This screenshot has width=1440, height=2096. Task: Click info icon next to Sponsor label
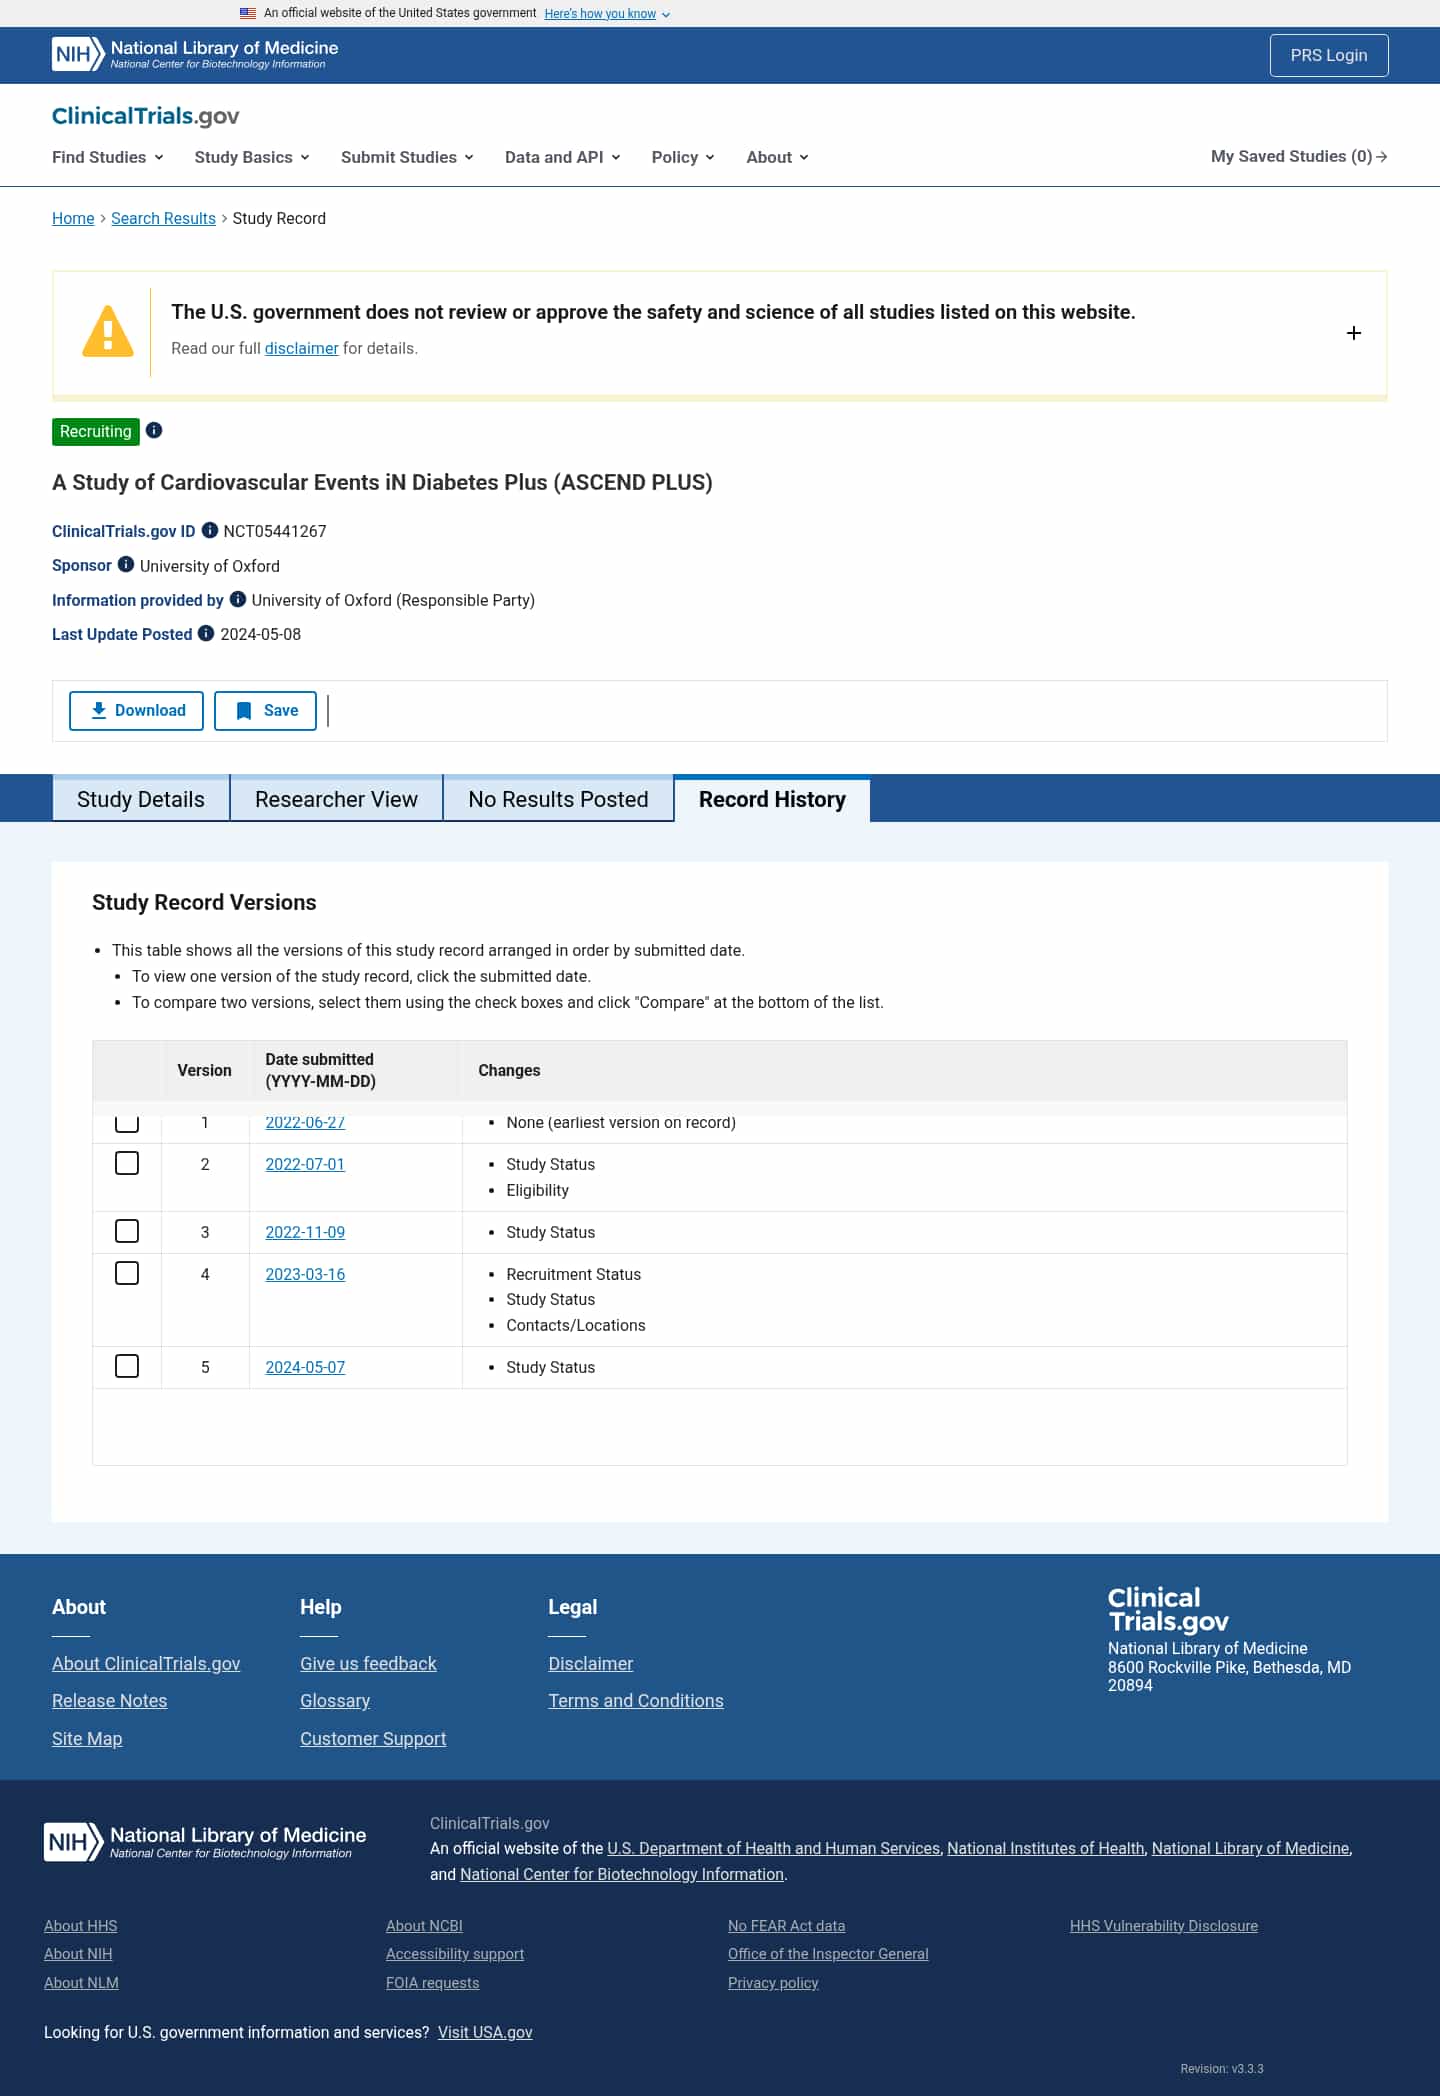coord(126,565)
